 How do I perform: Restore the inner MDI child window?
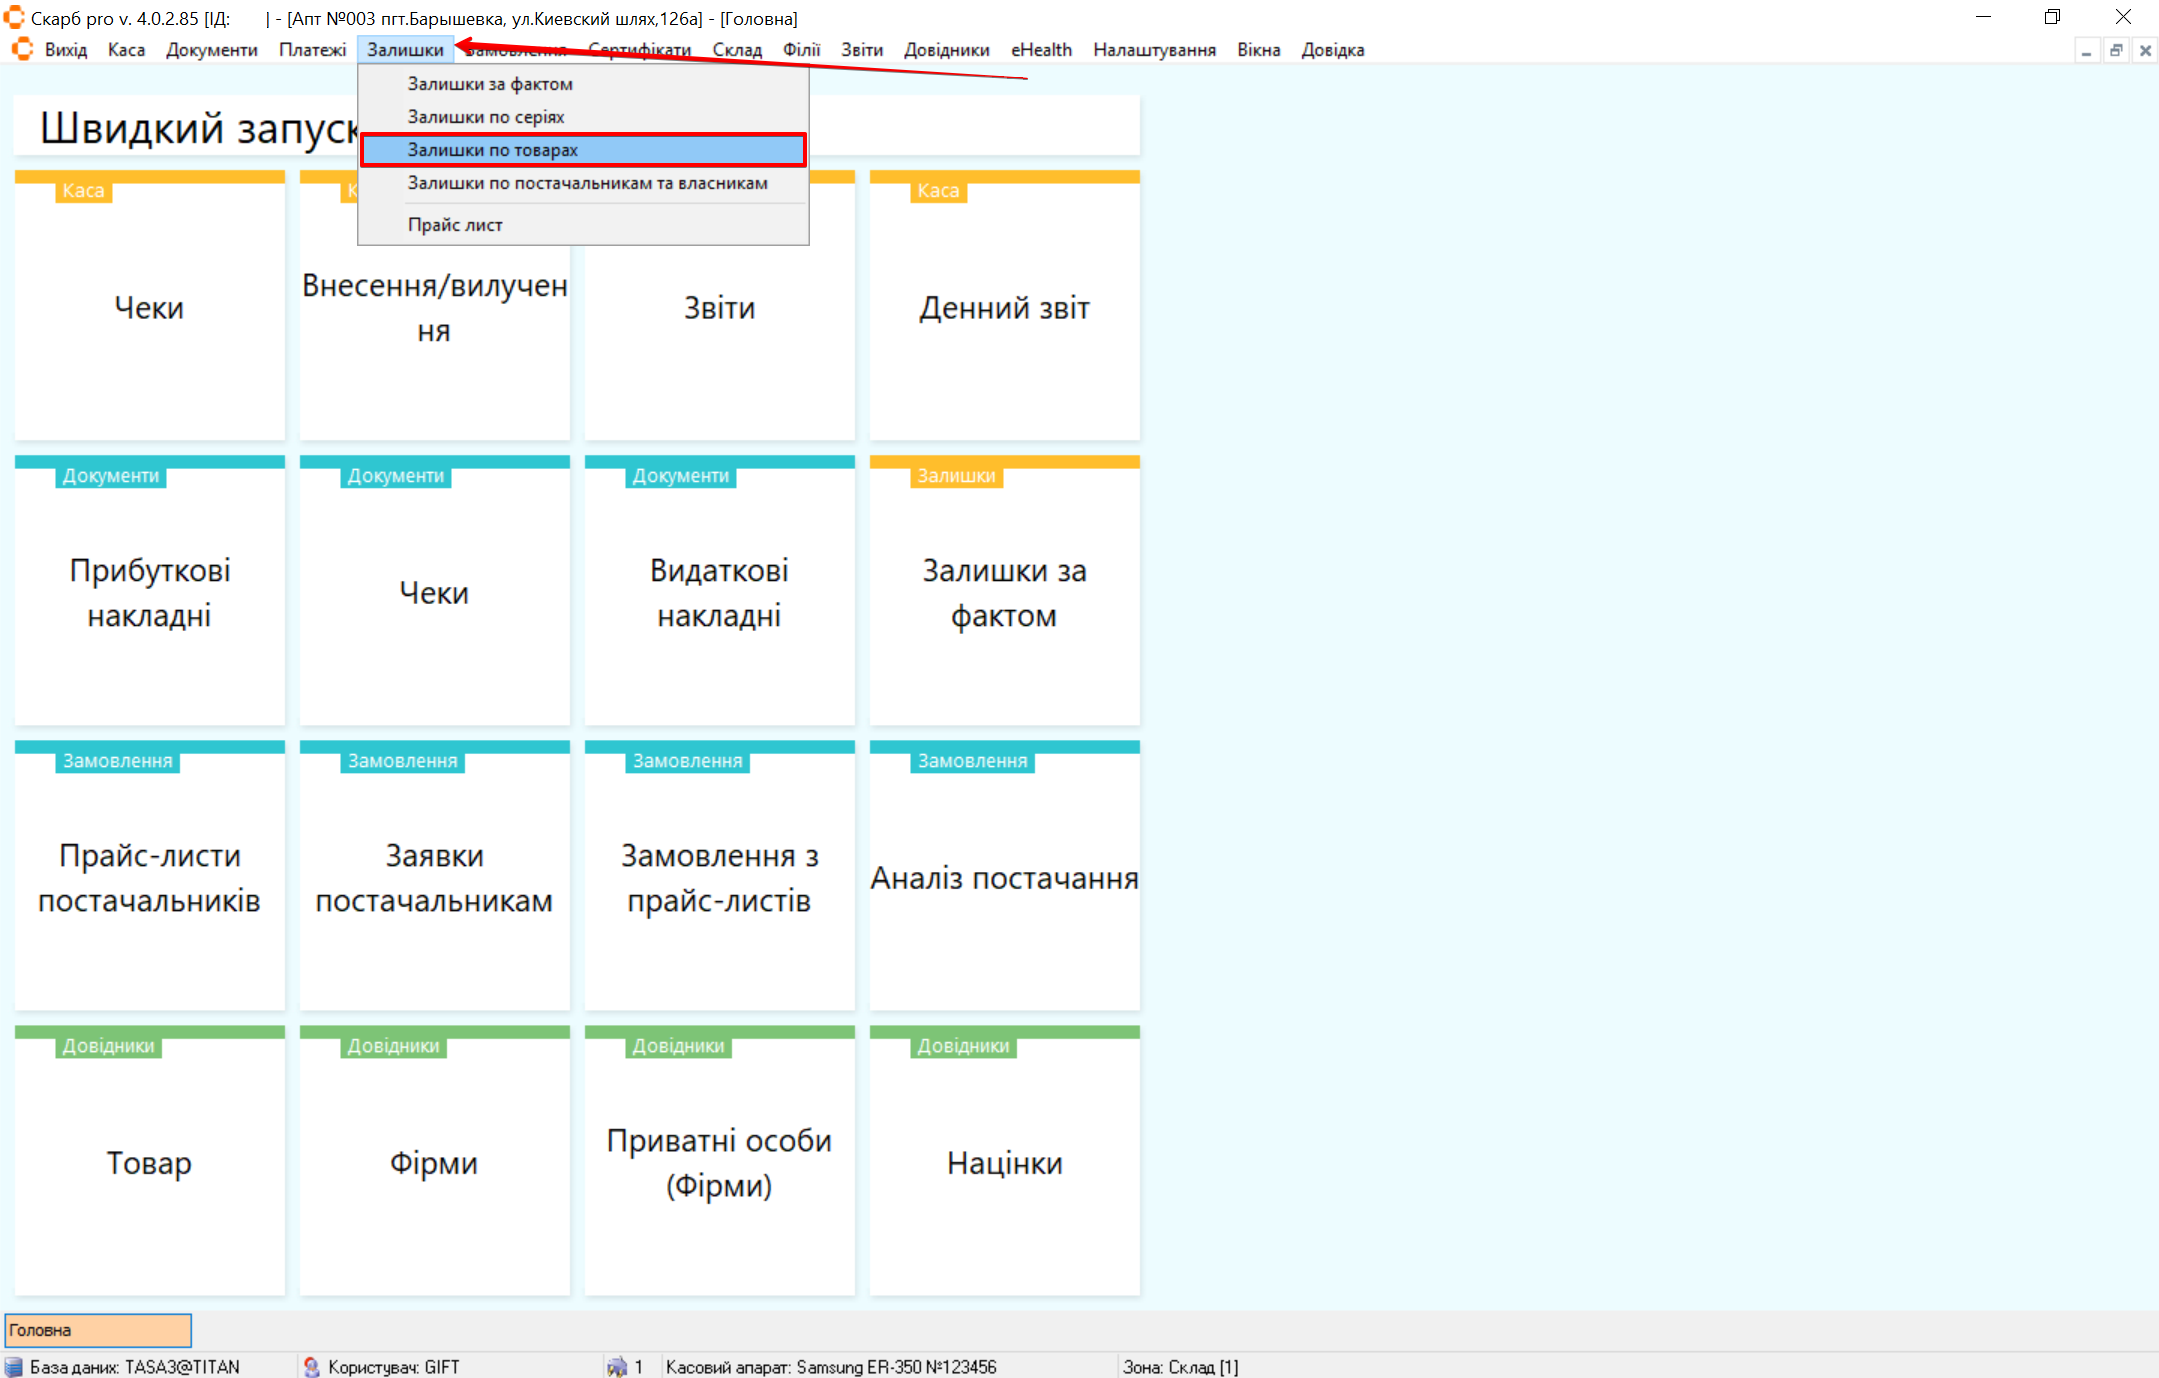point(2115,50)
